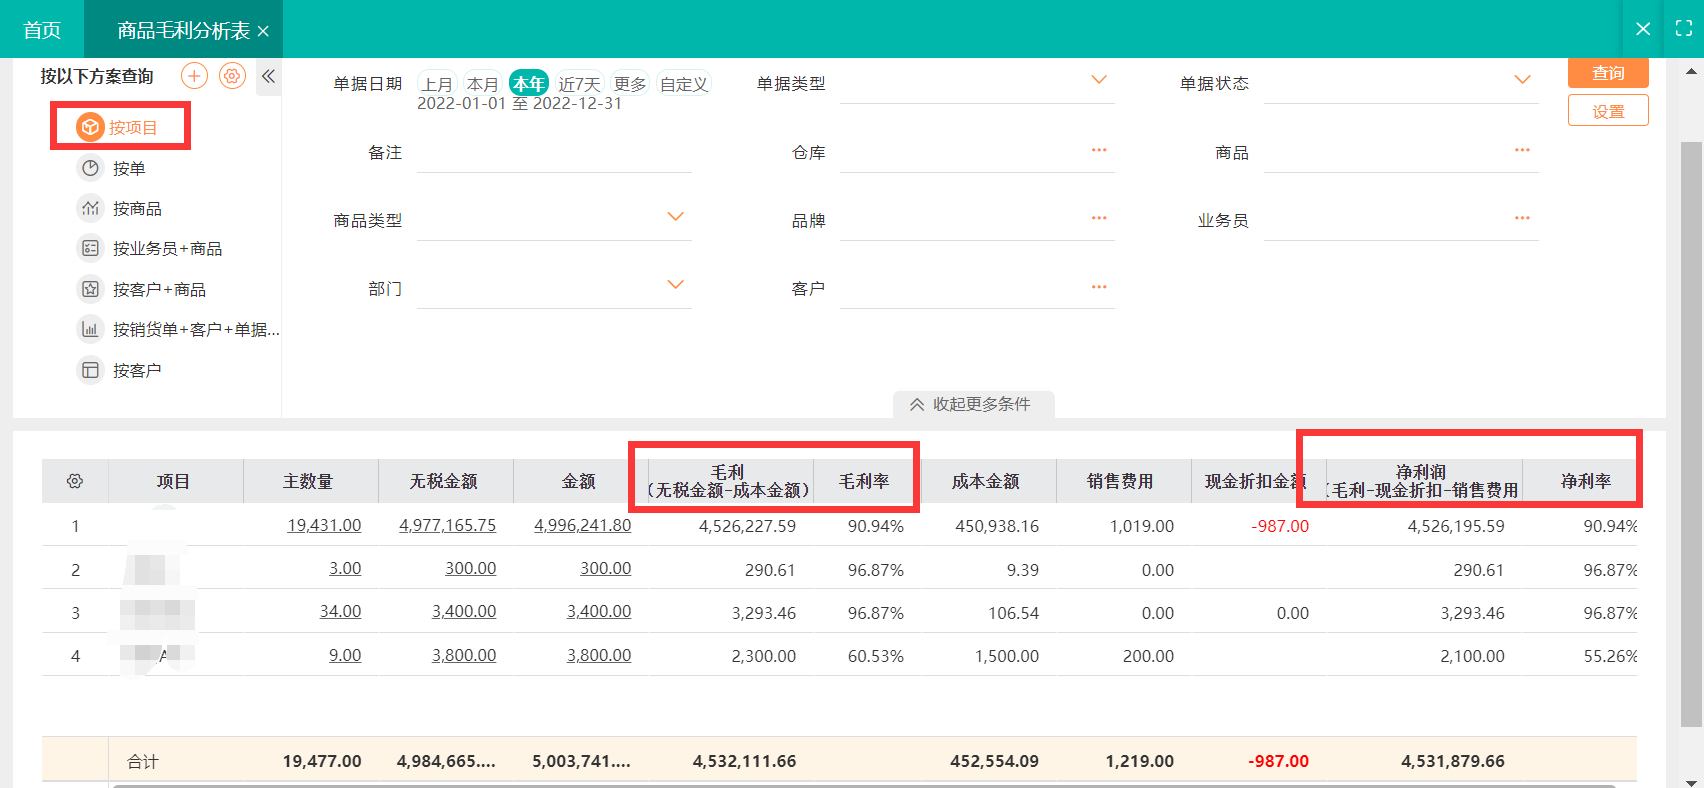Select the 本月 date range

(482, 84)
